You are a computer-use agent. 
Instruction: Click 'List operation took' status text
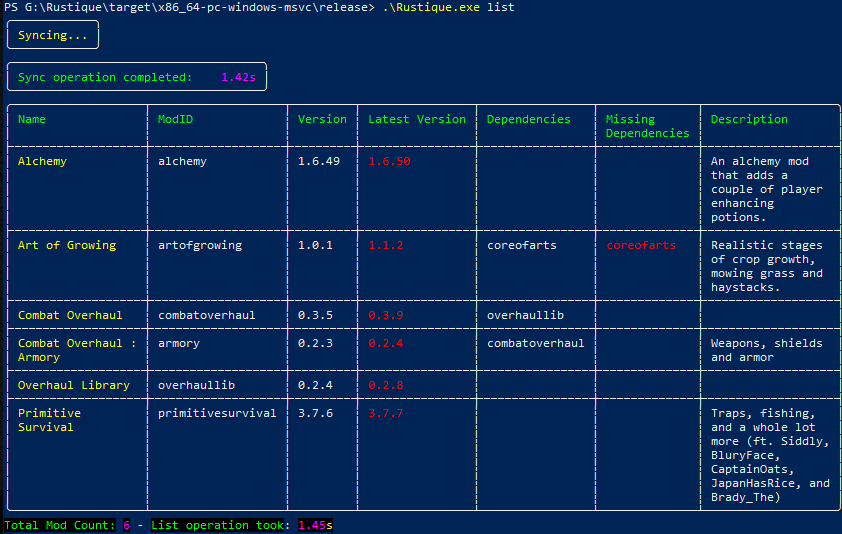[x=217, y=525]
